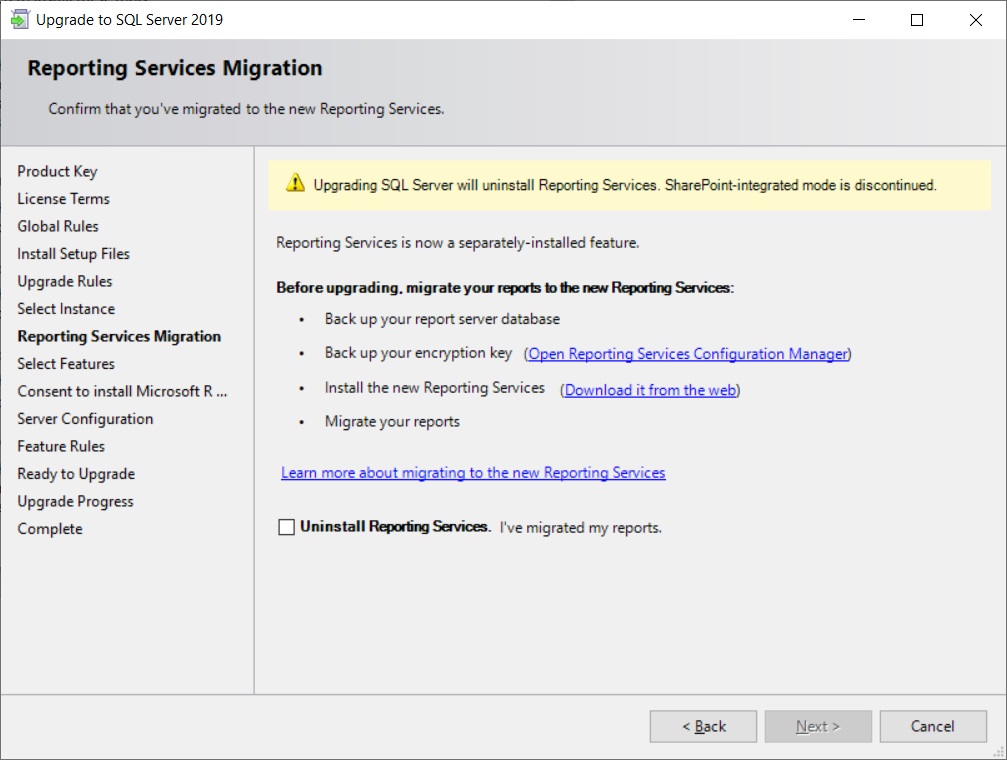Viewport: 1007px width, 760px height.
Task: Follow the Download it from the web link
Action: pyautogui.click(x=650, y=390)
